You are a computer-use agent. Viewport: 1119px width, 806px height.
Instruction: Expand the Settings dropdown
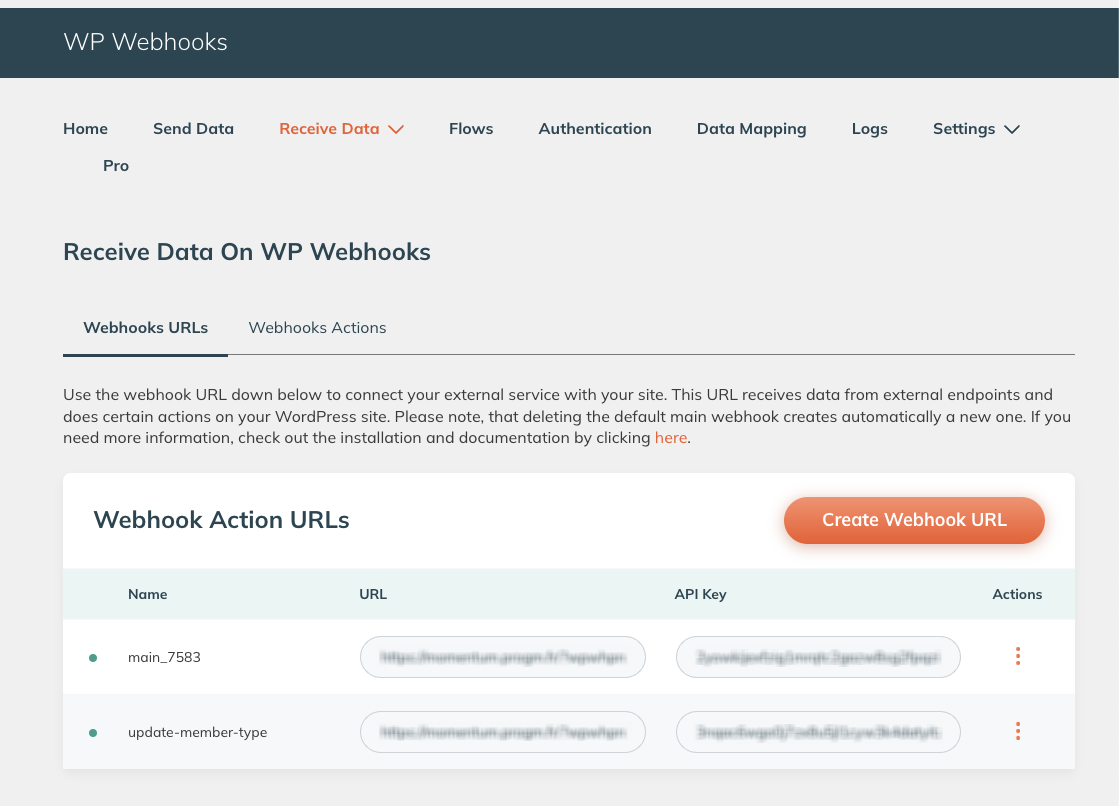click(x=975, y=128)
